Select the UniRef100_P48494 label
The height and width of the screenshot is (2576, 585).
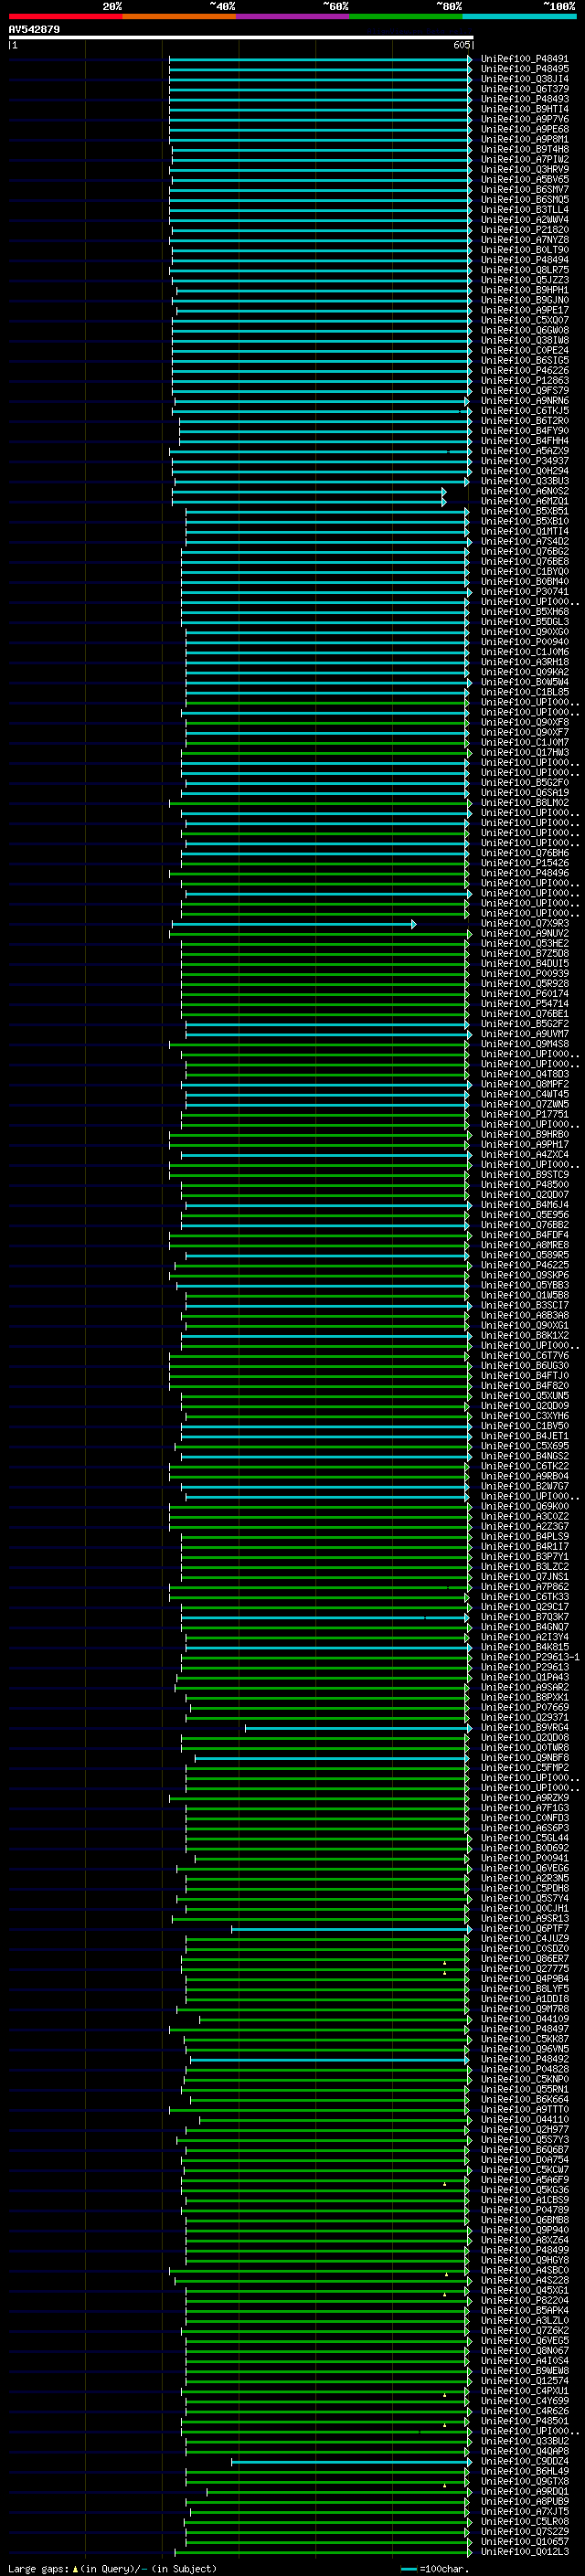click(525, 260)
